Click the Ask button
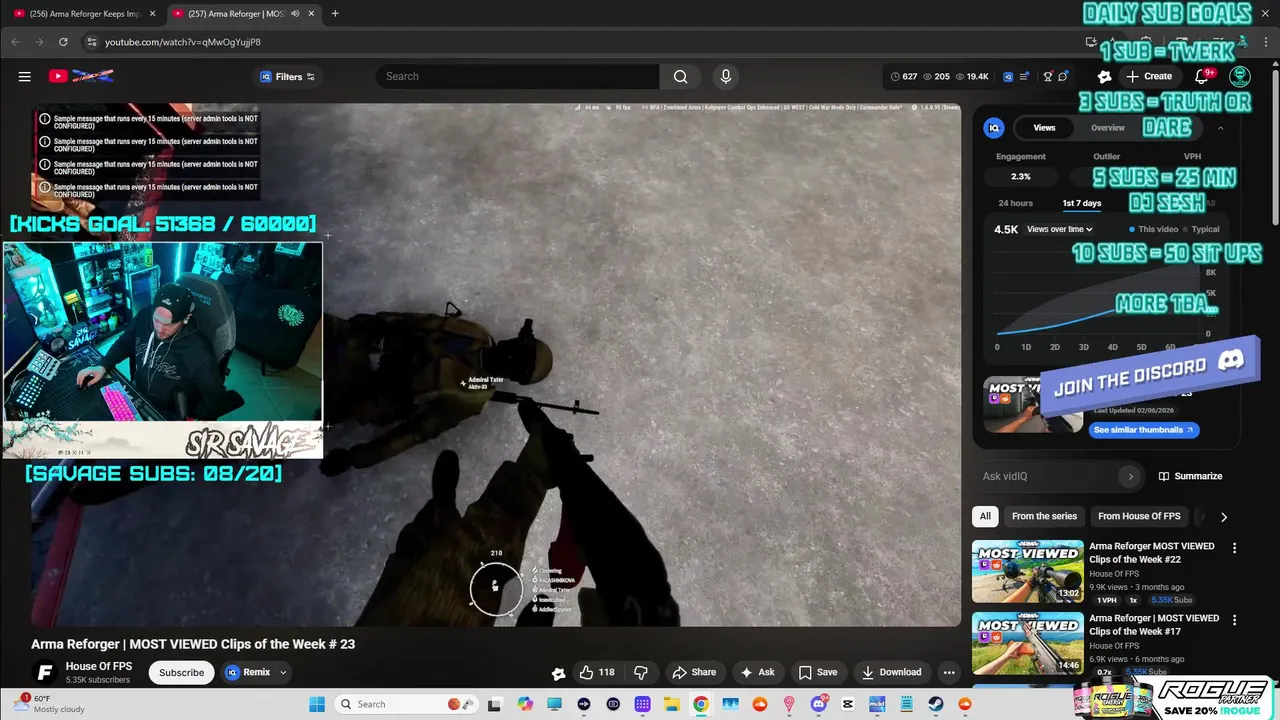This screenshot has height=720, width=1280. coord(757,672)
